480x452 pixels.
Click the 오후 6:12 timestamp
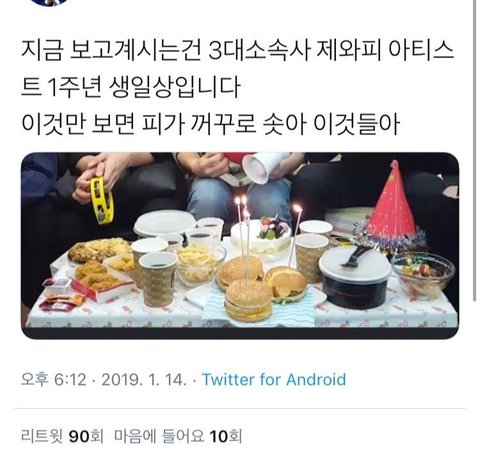(x=54, y=379)
